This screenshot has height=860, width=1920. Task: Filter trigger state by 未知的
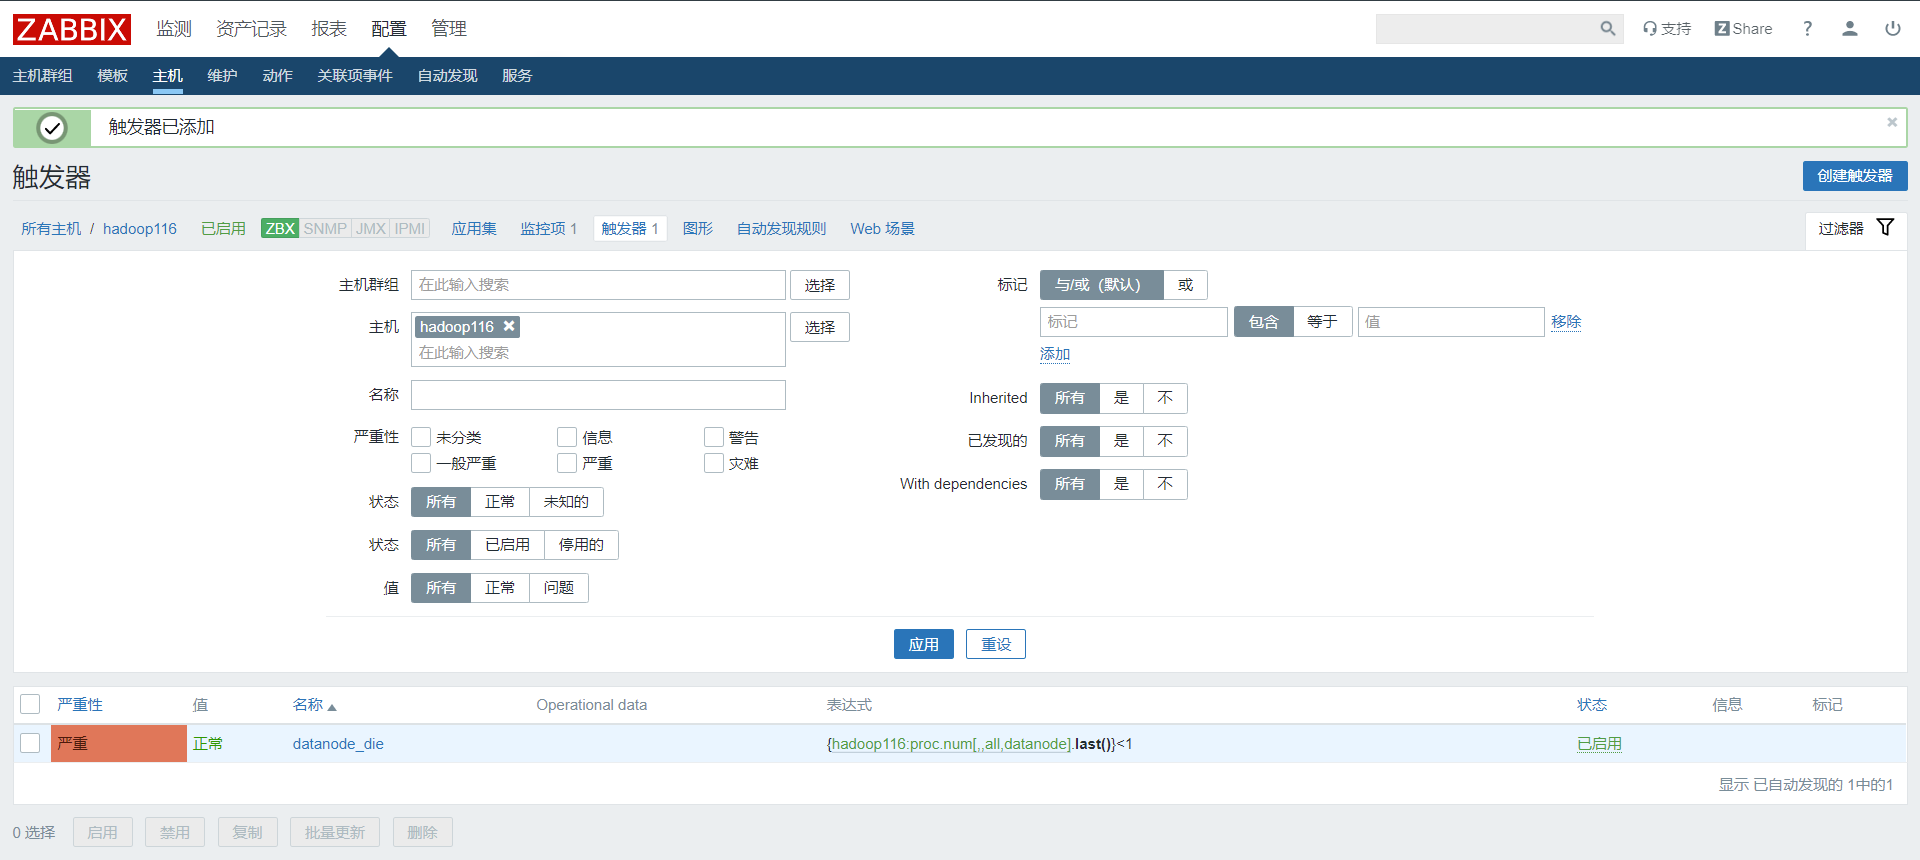pos(566,502)
